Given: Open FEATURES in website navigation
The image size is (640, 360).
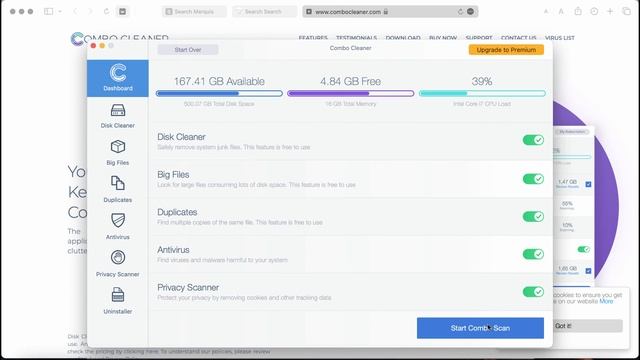Looking at the screenshot, I should 313,38.
